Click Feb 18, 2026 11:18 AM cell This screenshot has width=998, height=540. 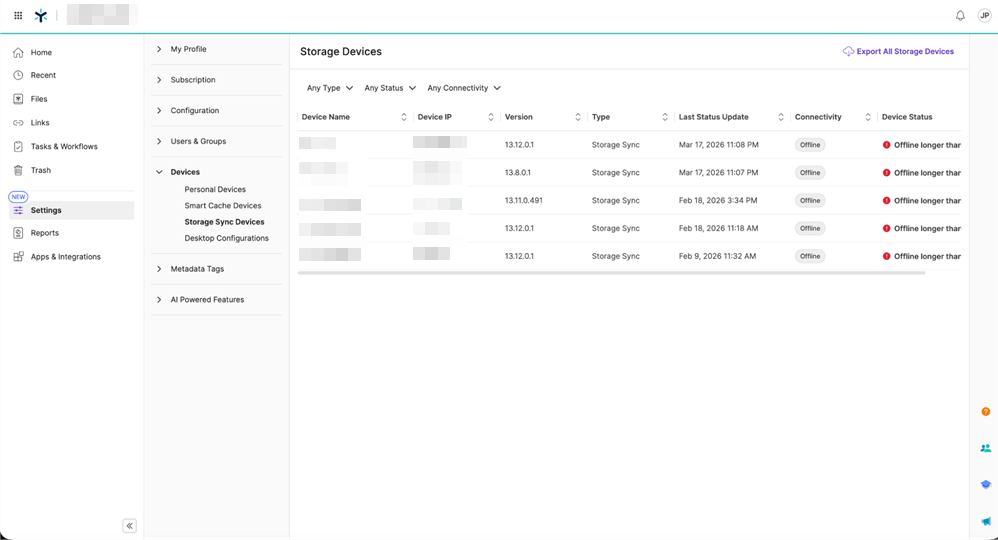(x=719, y=228)
